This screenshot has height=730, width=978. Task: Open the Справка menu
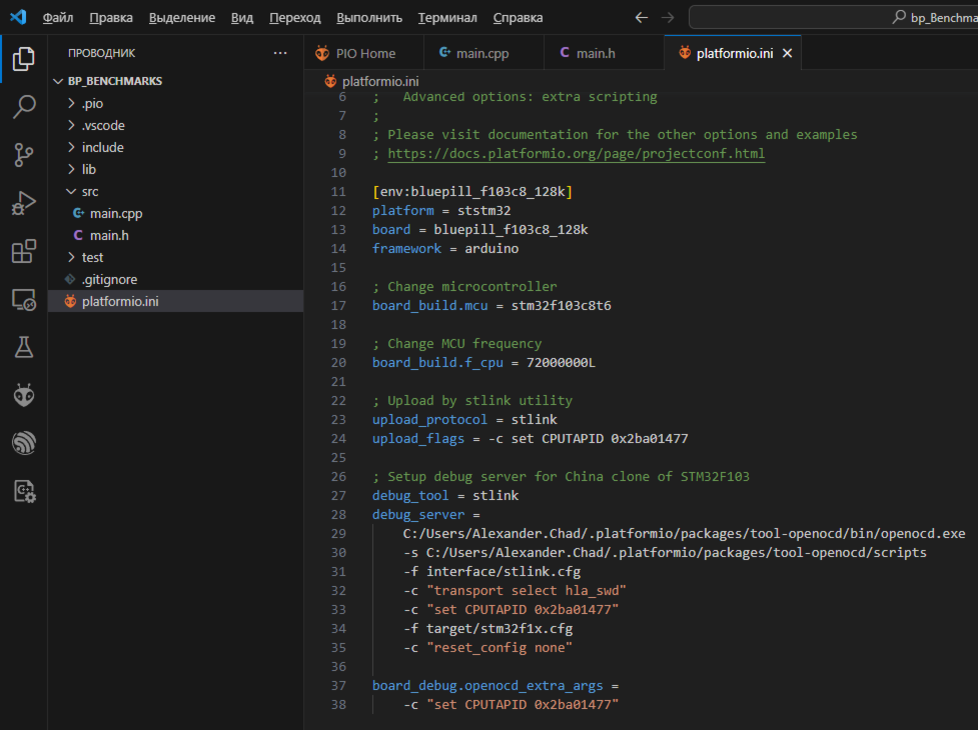518,17
